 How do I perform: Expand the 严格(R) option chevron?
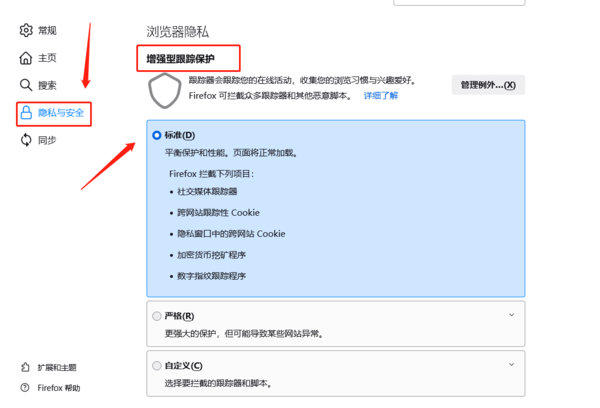512,315
